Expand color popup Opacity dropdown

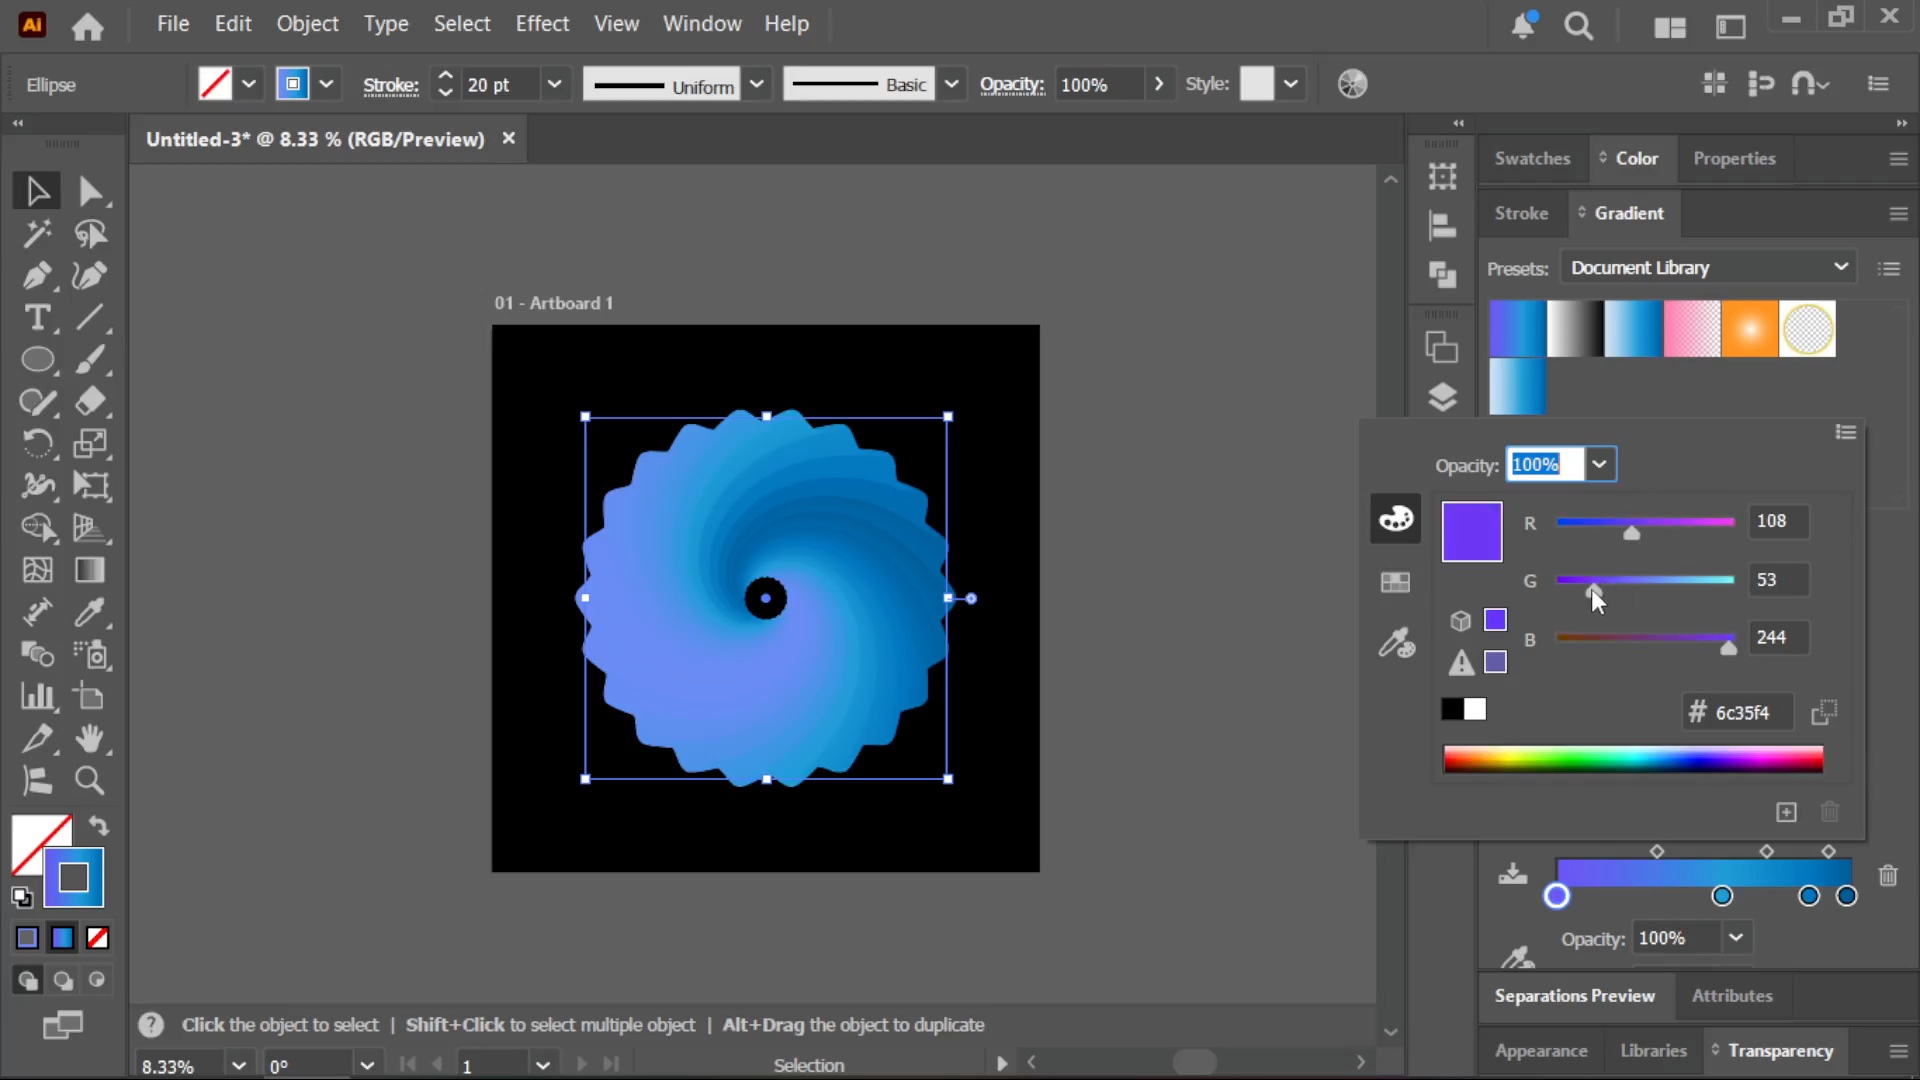pyautogui.click(x=1599, y=464)
